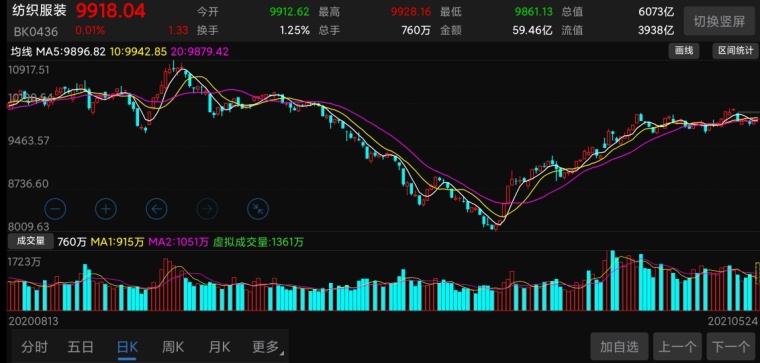The height and width of the screenshot is (363, 760).
Task: Switch to the 日K tab
Action: [127, 347]
